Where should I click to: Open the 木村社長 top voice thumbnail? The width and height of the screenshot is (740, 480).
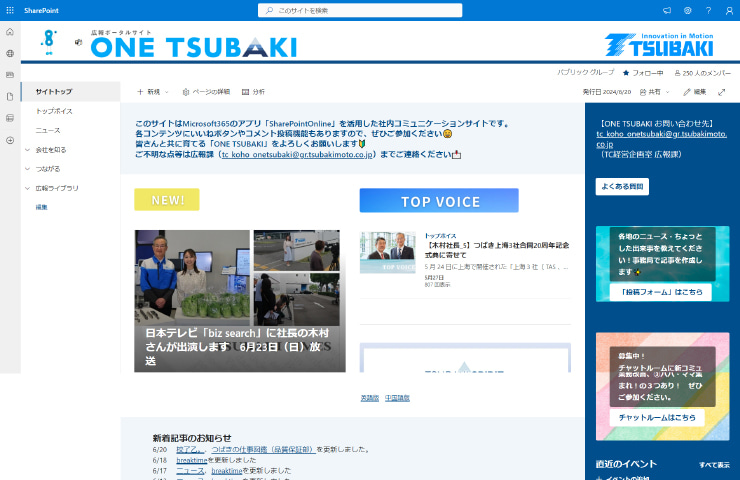pos(387,252)
